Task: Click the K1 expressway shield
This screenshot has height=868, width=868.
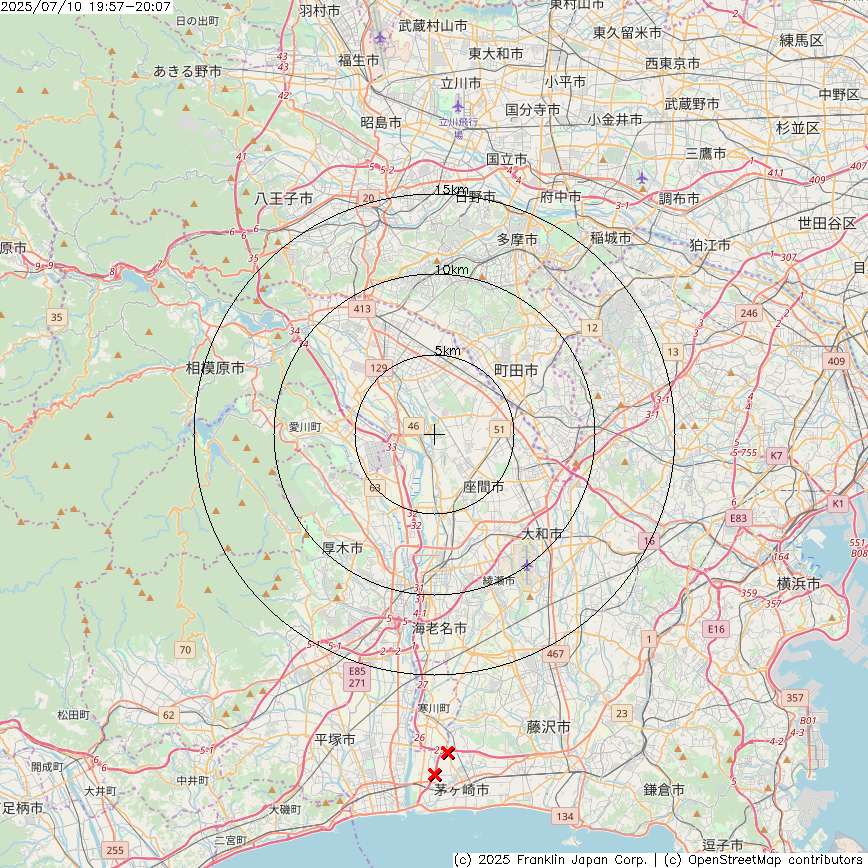Action: 838,504
